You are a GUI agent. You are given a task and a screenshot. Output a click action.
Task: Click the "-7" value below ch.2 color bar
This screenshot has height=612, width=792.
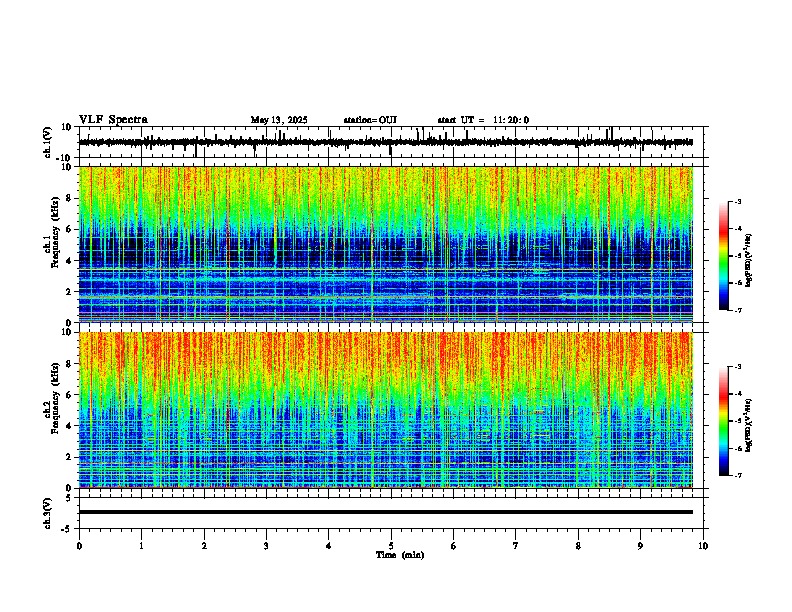tap(738, 475)
